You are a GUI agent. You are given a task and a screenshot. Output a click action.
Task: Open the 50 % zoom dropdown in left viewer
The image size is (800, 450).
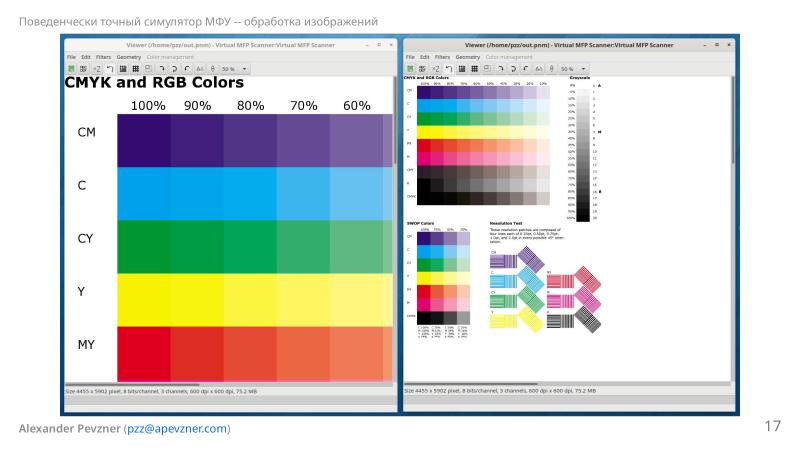click(244, 69)
